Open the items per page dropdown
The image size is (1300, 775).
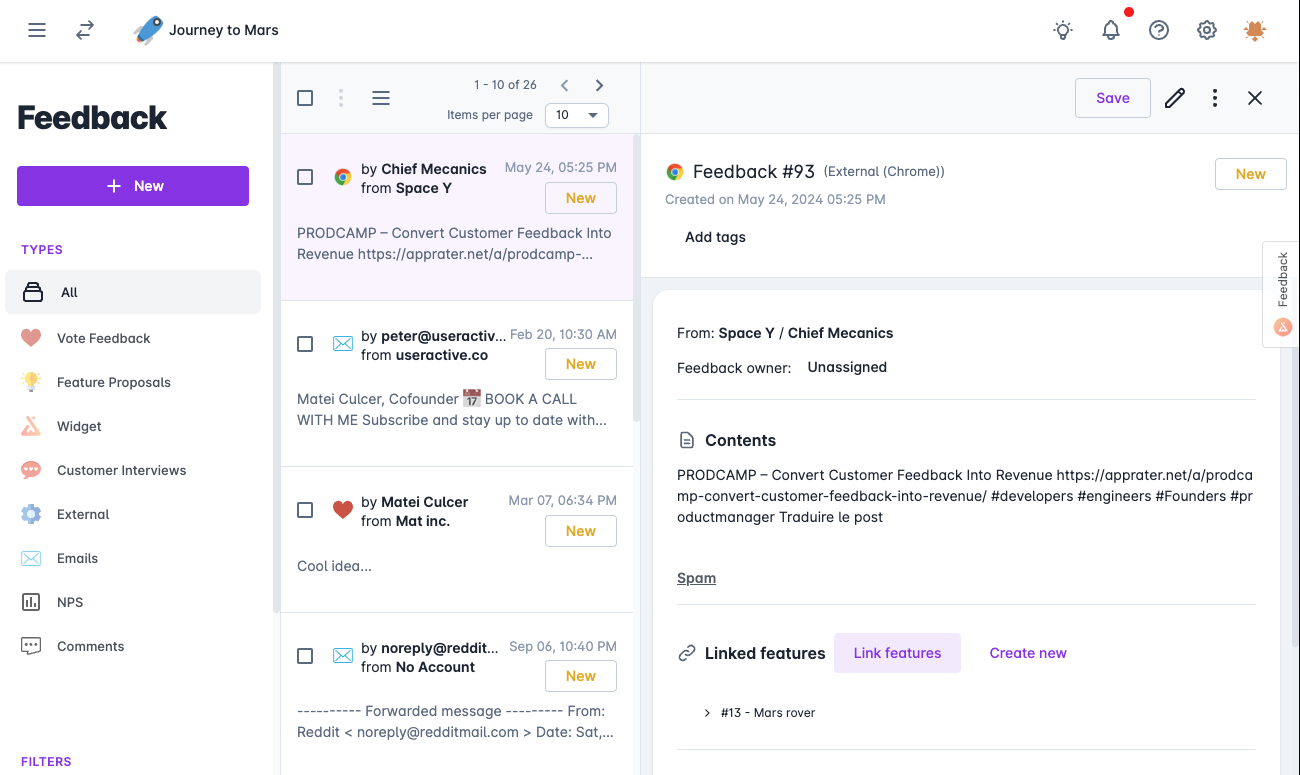pyautogui.click(x=577, y=115)
